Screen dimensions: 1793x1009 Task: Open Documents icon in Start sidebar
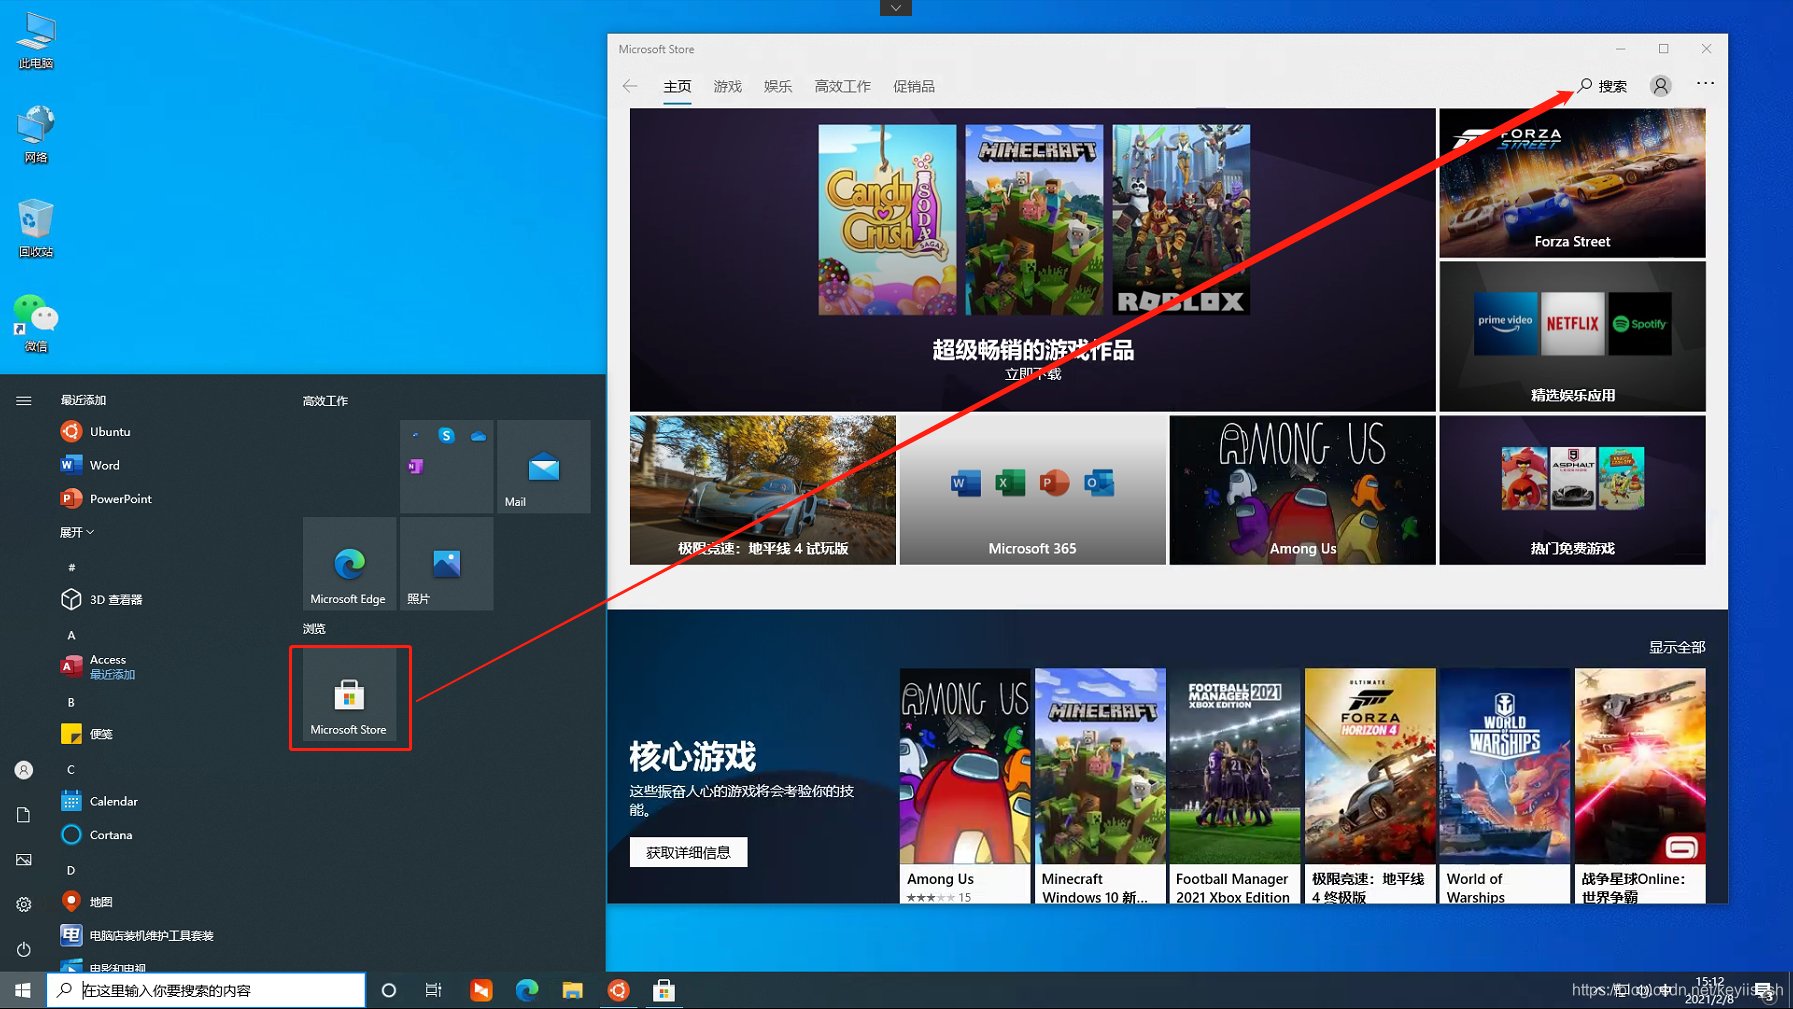pos(24,815)
